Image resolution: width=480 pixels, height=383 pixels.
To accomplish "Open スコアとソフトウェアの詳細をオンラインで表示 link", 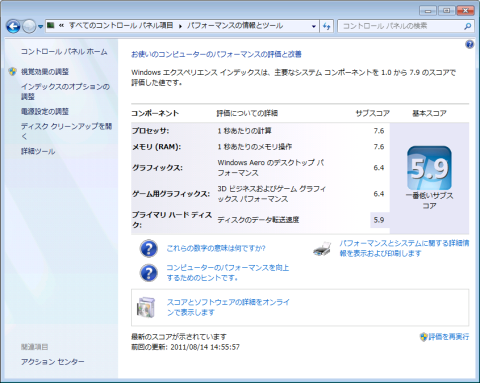I will (228, 307).
